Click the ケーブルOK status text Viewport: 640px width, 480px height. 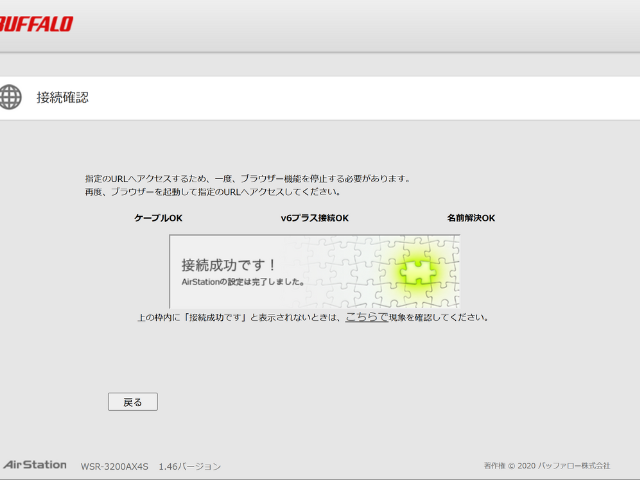(x=158, y=218)
